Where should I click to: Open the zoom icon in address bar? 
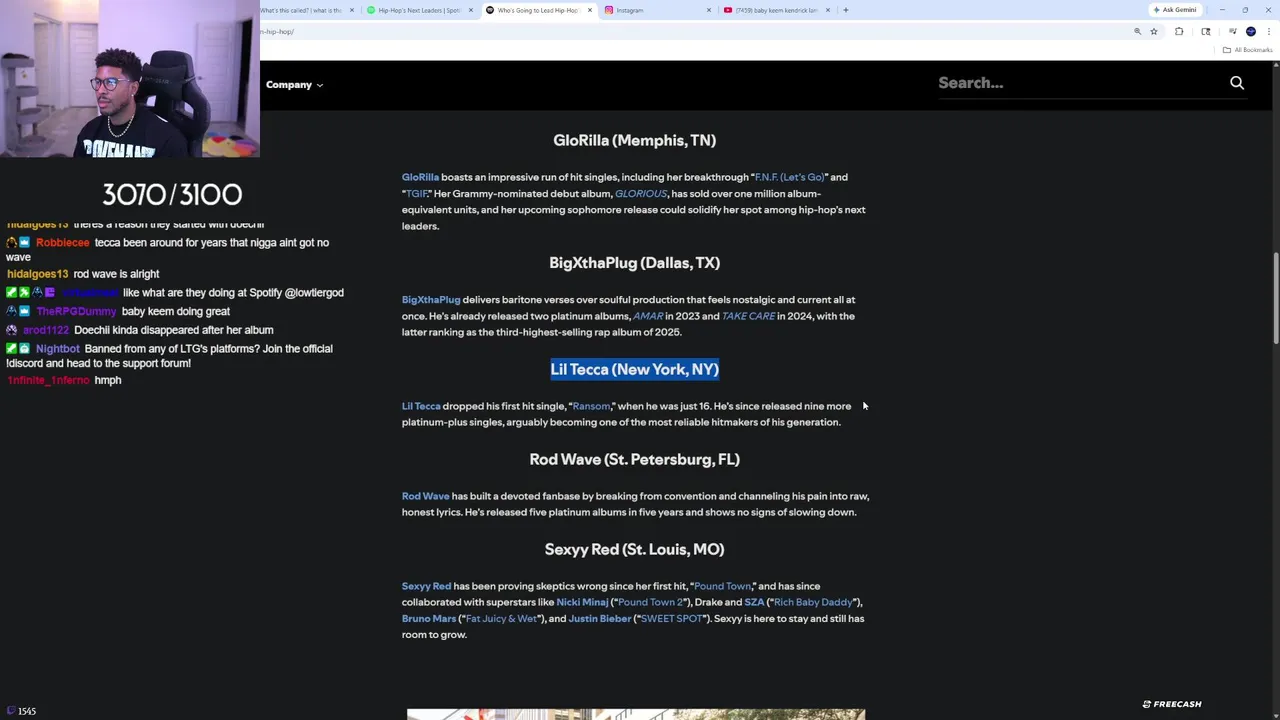[x=1137, y=32]
